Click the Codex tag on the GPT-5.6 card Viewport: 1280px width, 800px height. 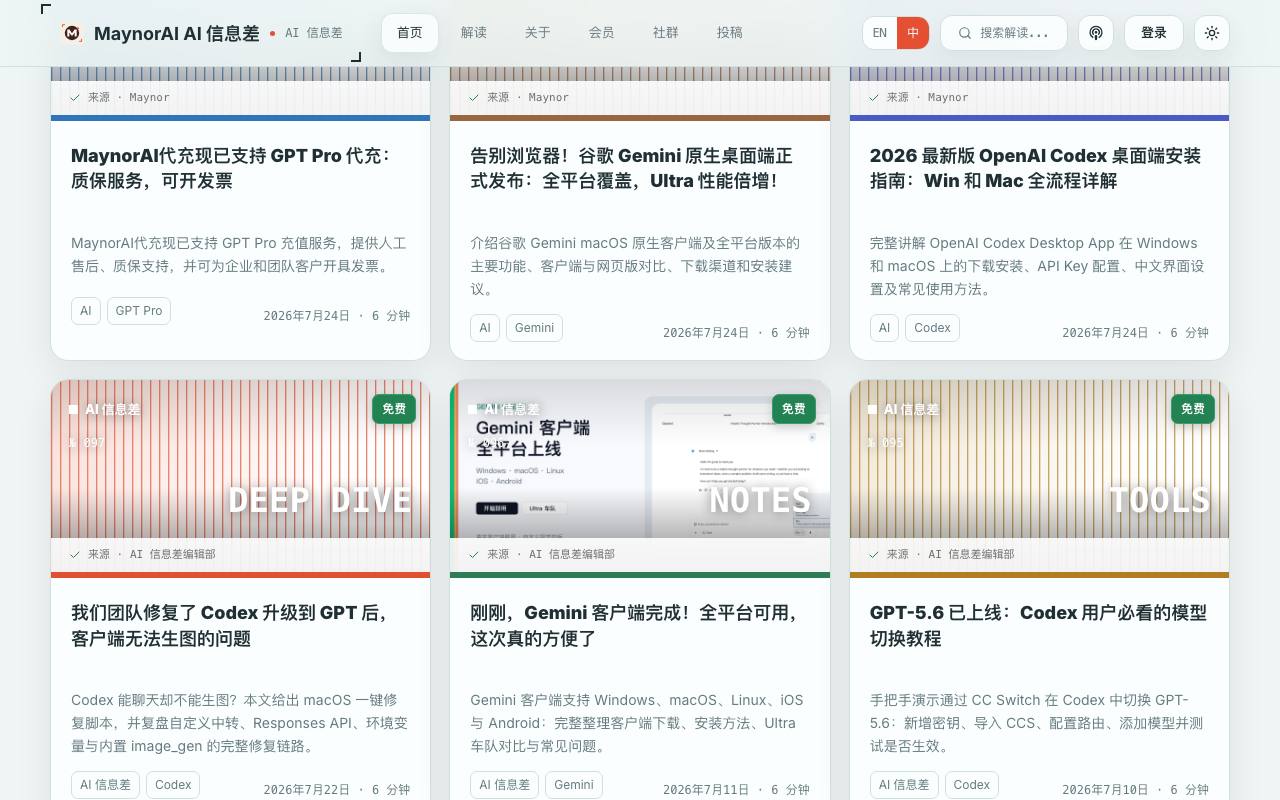[971, 785]
